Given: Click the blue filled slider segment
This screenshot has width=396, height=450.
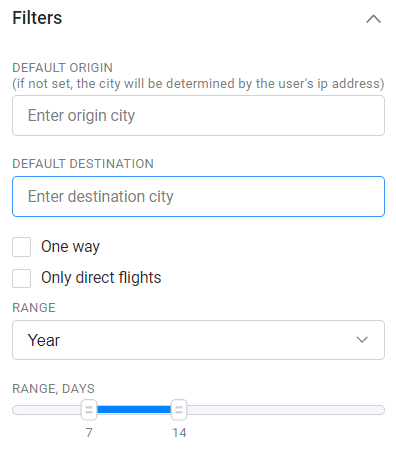Looking at the screenshot, I should coord(134,410).
